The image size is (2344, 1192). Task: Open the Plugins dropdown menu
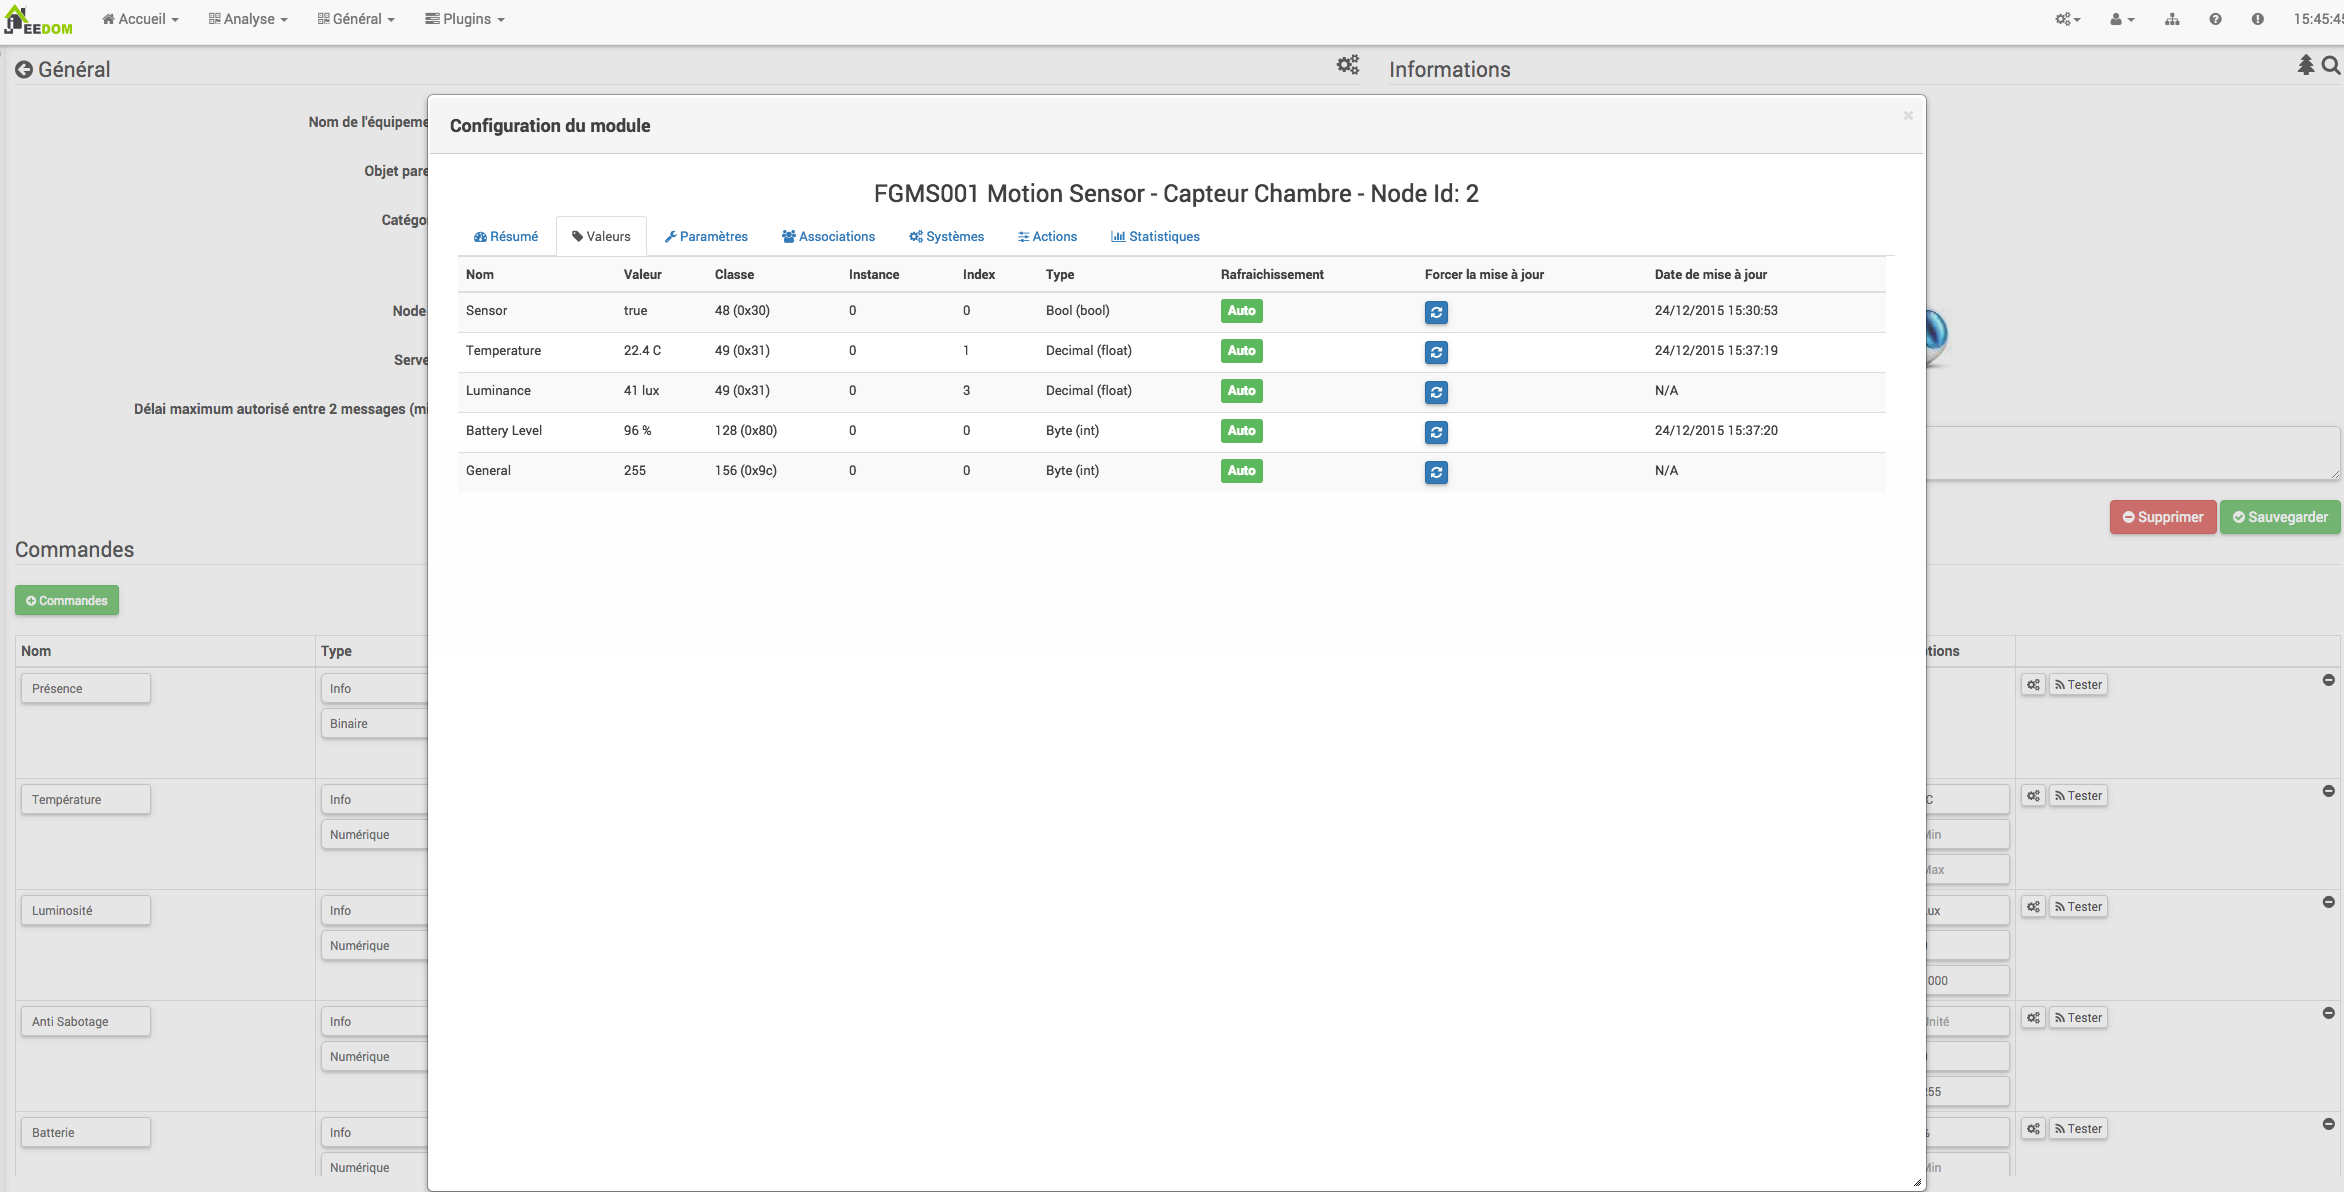(465, 19)
